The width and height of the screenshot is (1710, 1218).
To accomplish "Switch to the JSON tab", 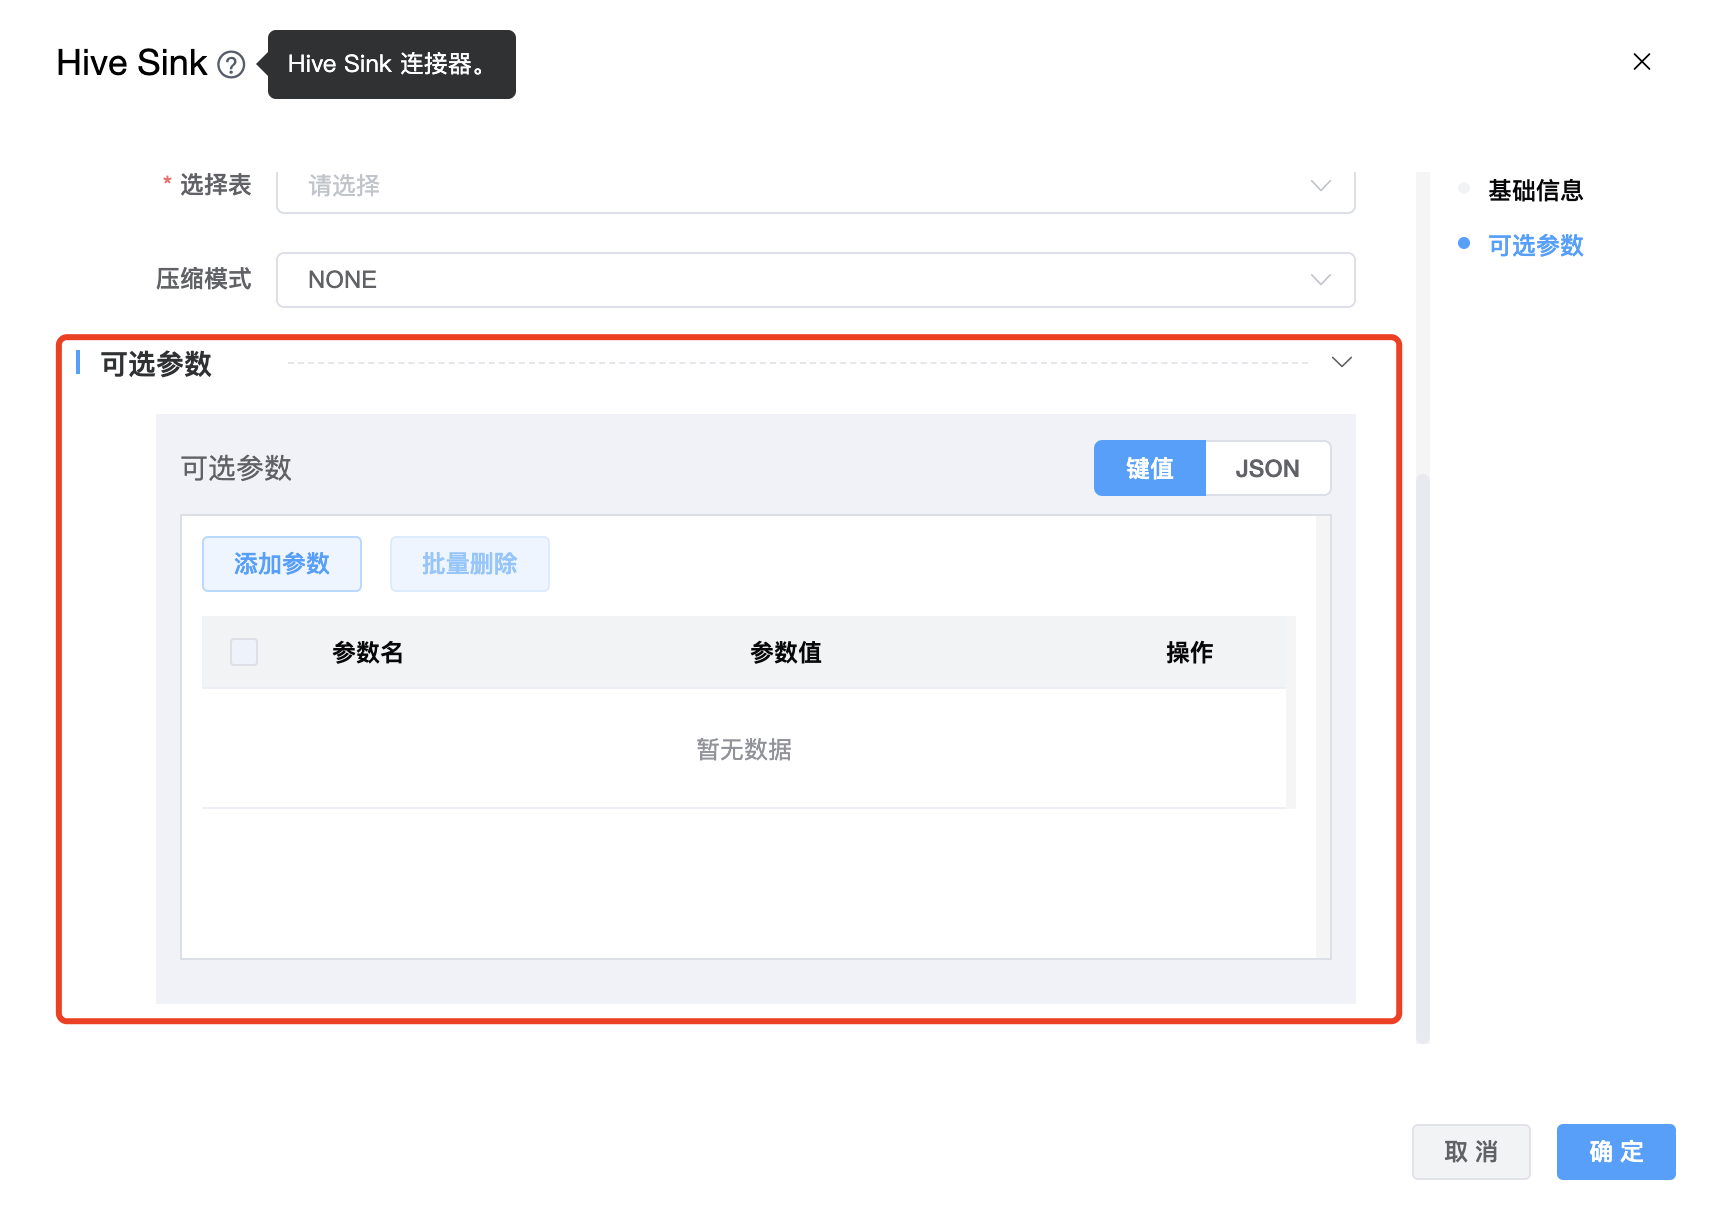I will coord(1267,468).
